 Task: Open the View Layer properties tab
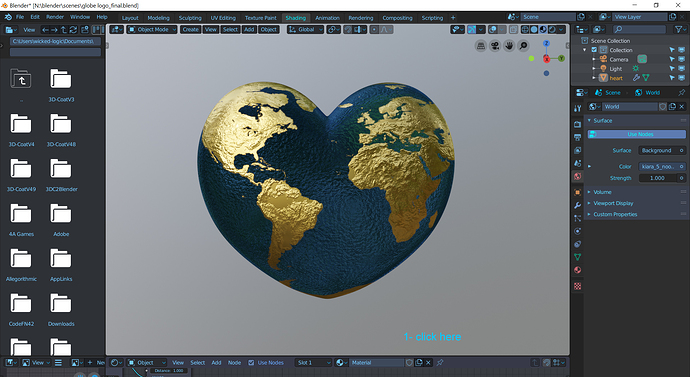point(578,150)
